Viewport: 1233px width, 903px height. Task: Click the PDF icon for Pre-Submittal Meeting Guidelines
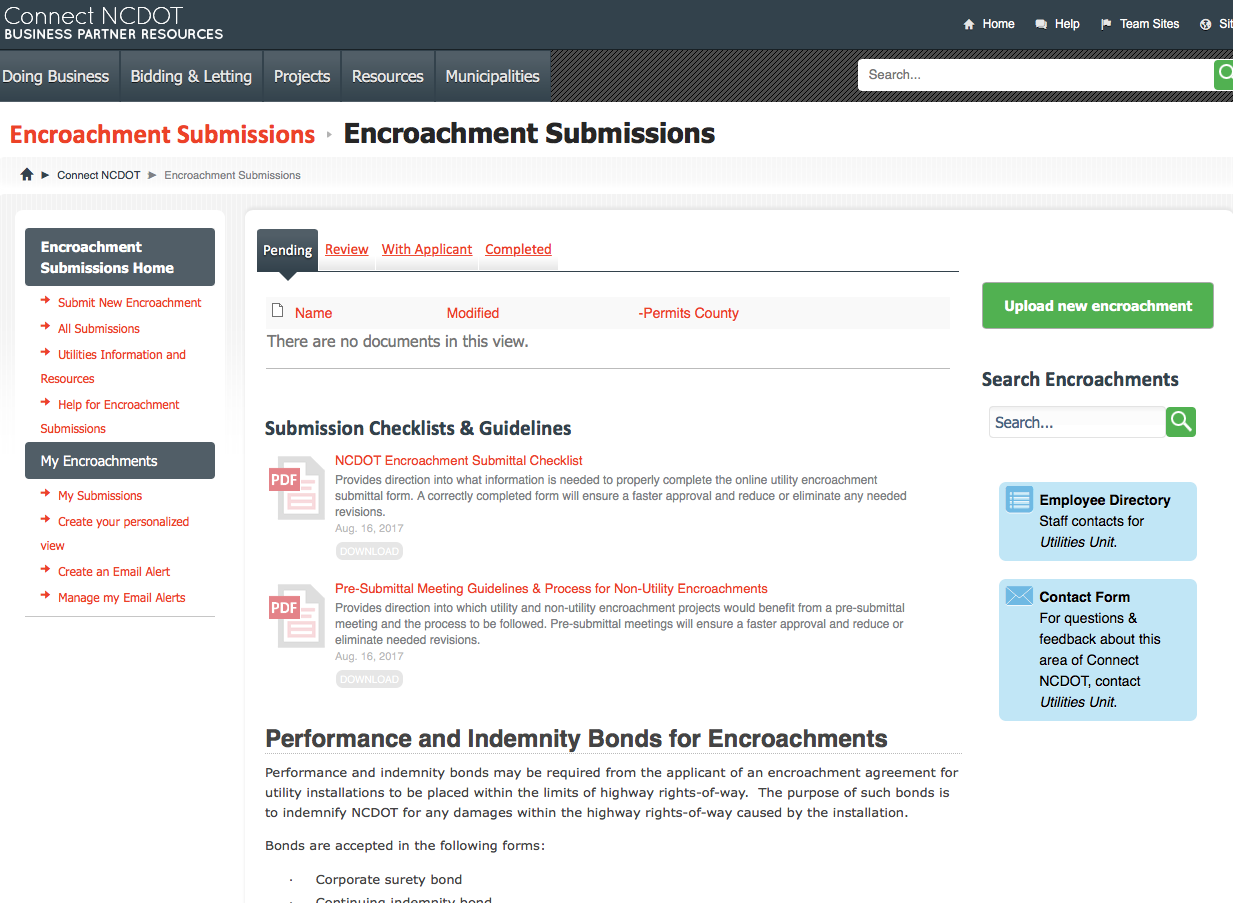[x=297, y=615]
